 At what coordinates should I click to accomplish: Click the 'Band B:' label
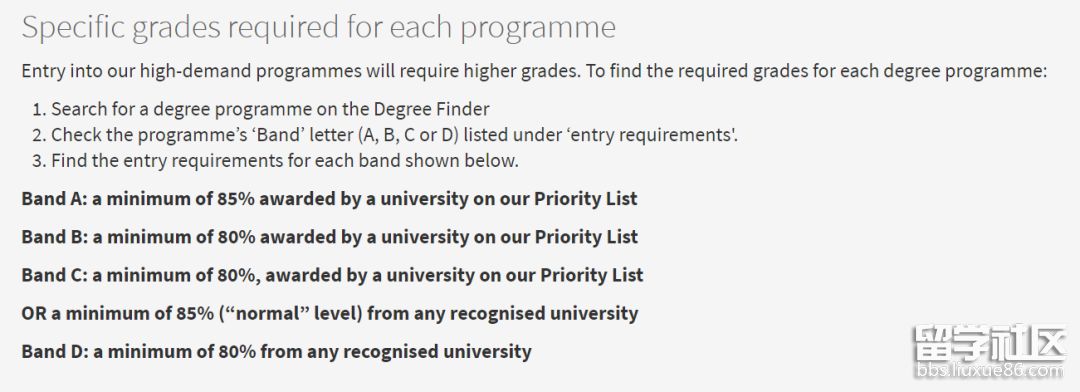(x=54, y=237)
